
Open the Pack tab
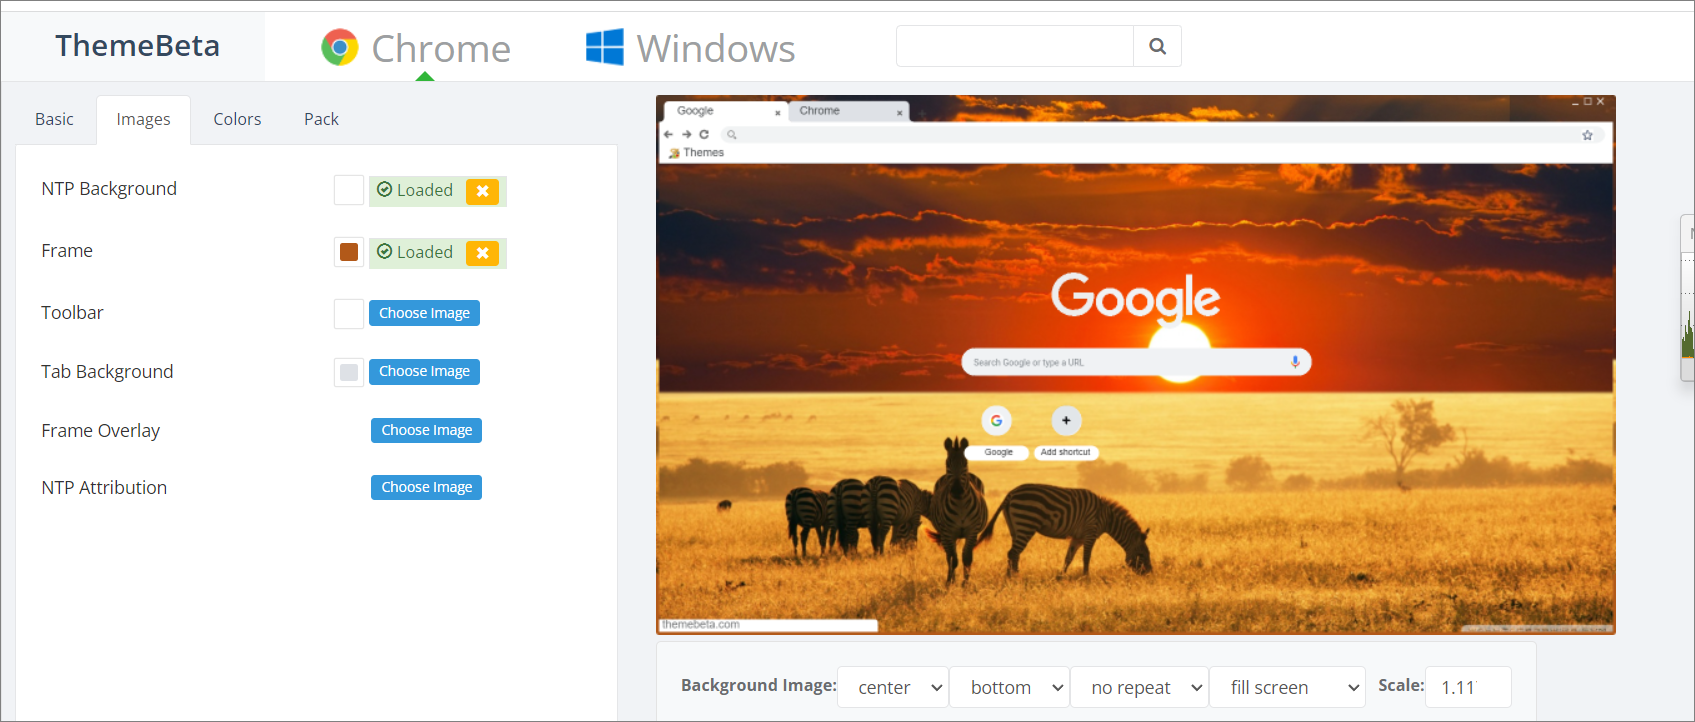coord(321,119)
